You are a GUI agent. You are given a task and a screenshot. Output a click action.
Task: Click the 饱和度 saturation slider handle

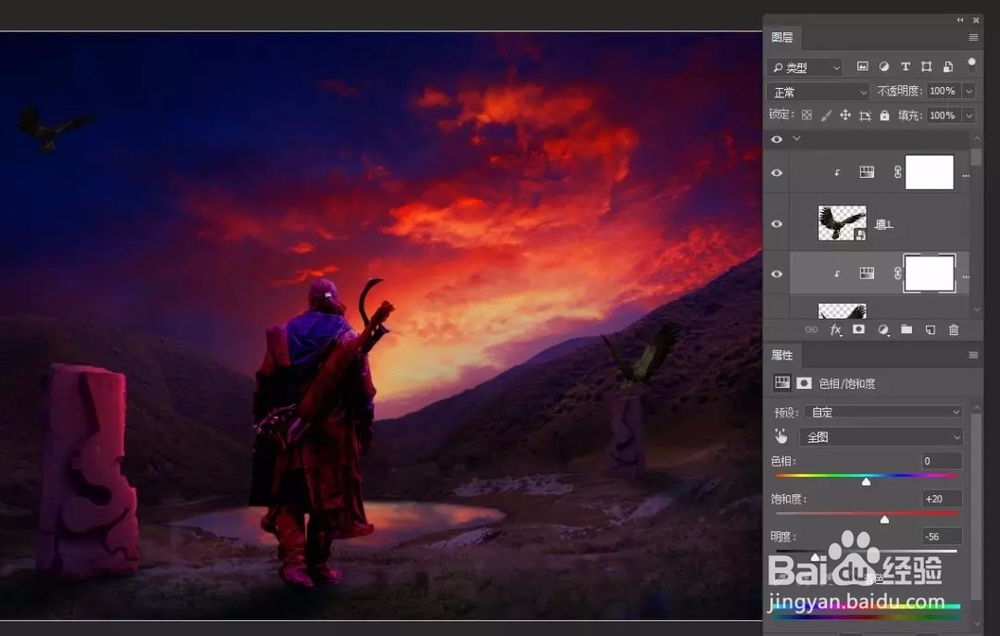pos(885,520)
